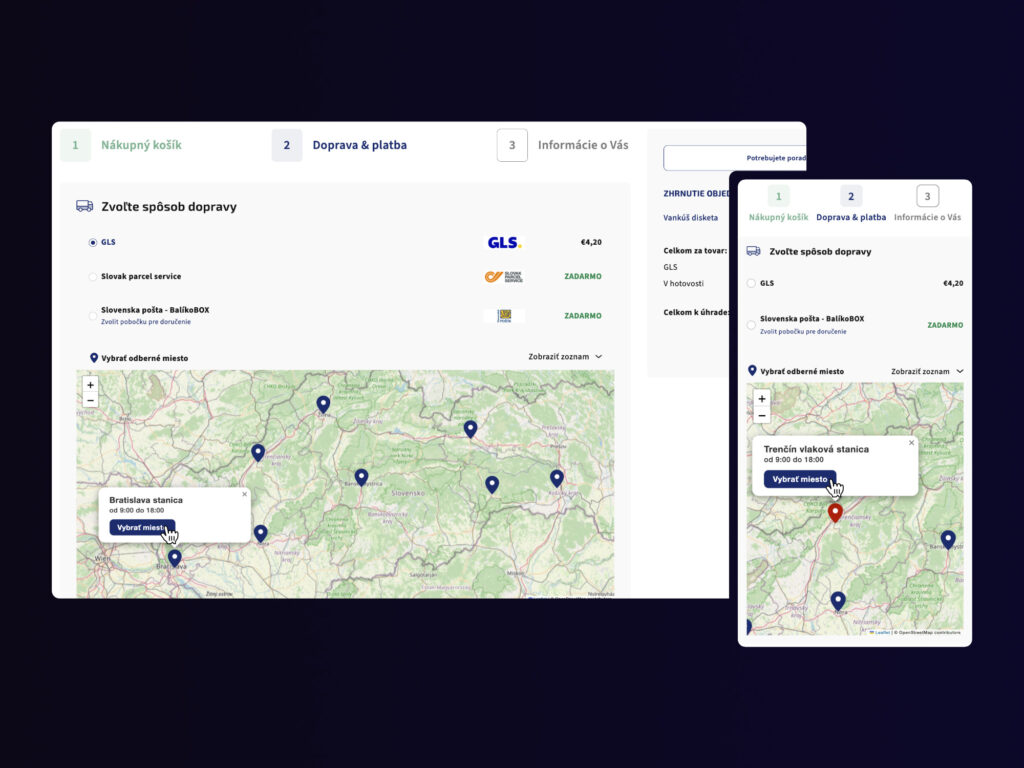This screenshot has width=1024, height=768.
Task: Select GLS radio in desktop view
Action: [93, 242]
